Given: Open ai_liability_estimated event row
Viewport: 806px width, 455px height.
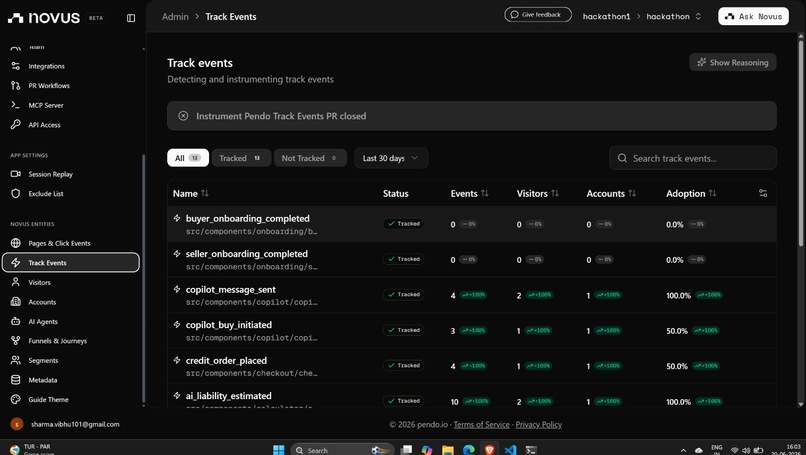Looking at the screenshot, I should coord(471,396).
